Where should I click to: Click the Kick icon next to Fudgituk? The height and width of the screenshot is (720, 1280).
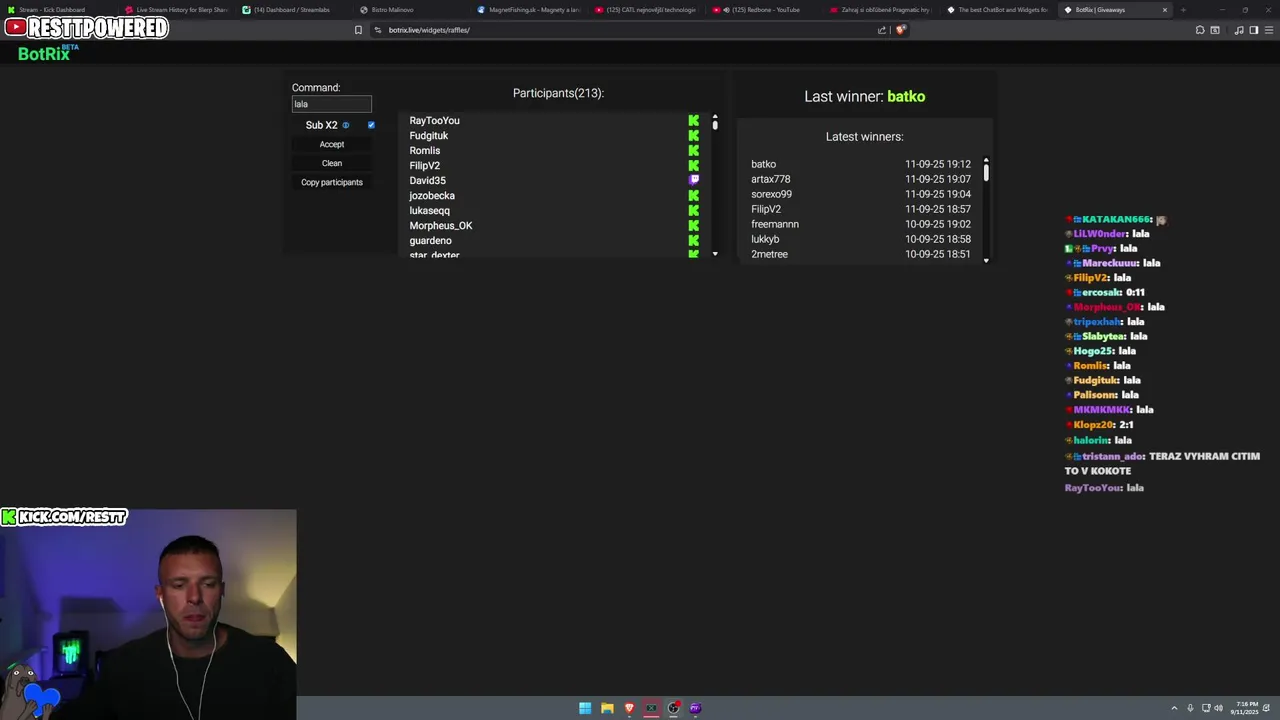[x=694, y=136]
